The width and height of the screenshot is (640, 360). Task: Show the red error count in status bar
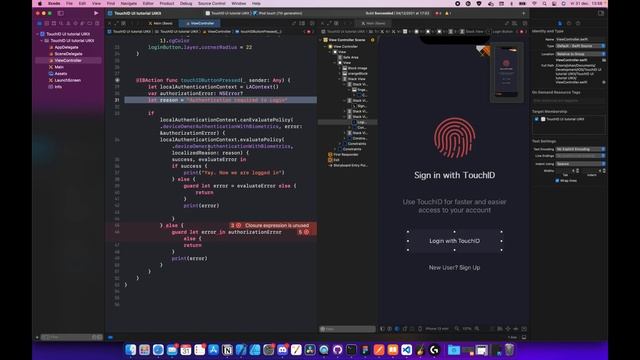[x=438, y=13]
